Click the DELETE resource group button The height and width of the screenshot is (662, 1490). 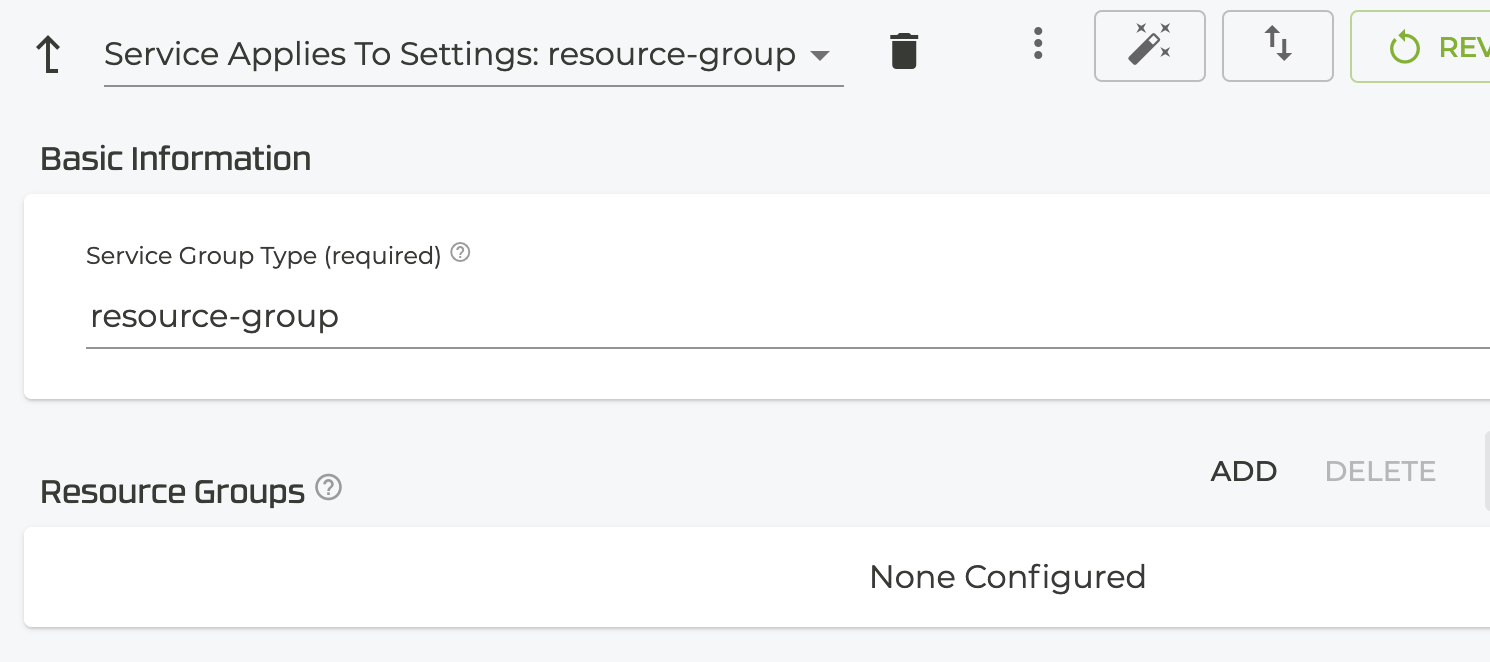coord(1380,471)
